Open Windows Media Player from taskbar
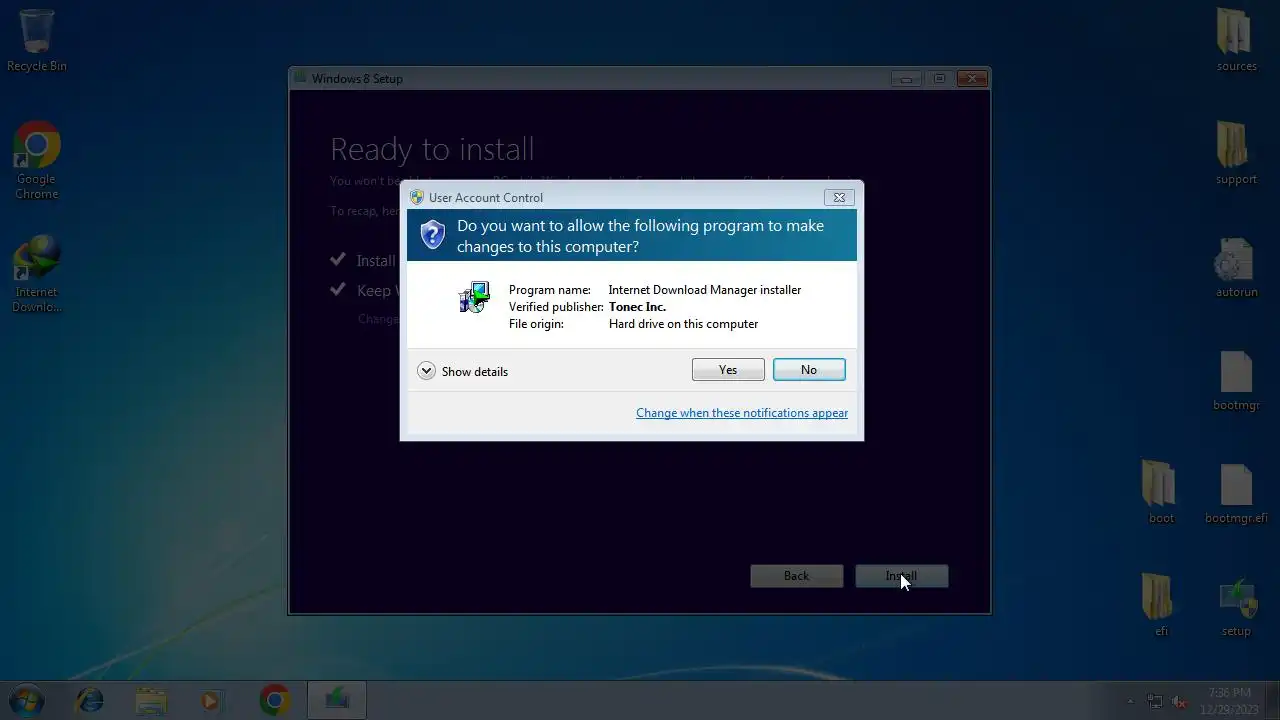Viewport: 1280px width, 720px height. pos(211,700)
